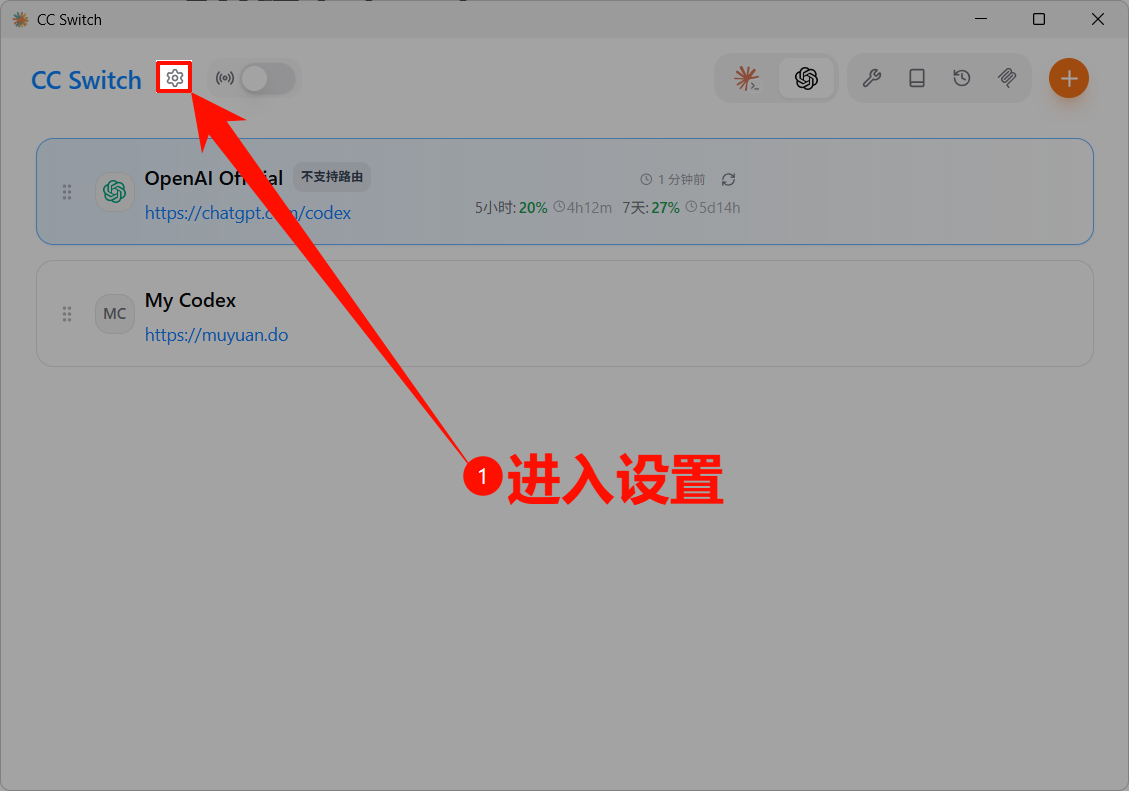Image resolution: width=1129 pixels, height=791 pixels.
Task: Select the My Codex provider name
Action: tap(190, 300)
